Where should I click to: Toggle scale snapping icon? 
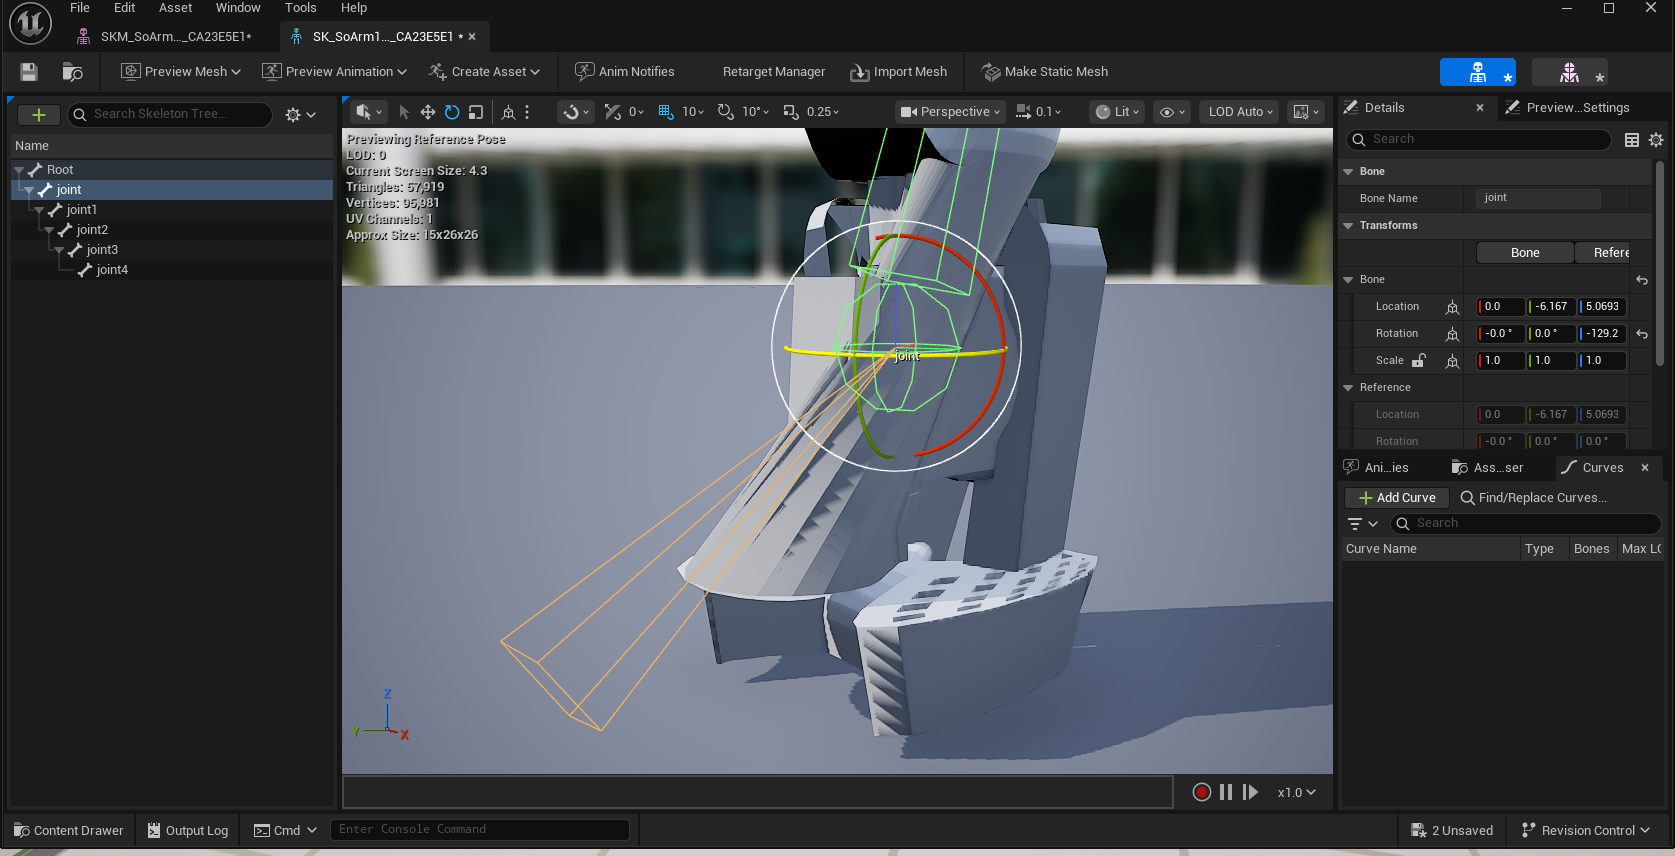(x=791, y=112)
